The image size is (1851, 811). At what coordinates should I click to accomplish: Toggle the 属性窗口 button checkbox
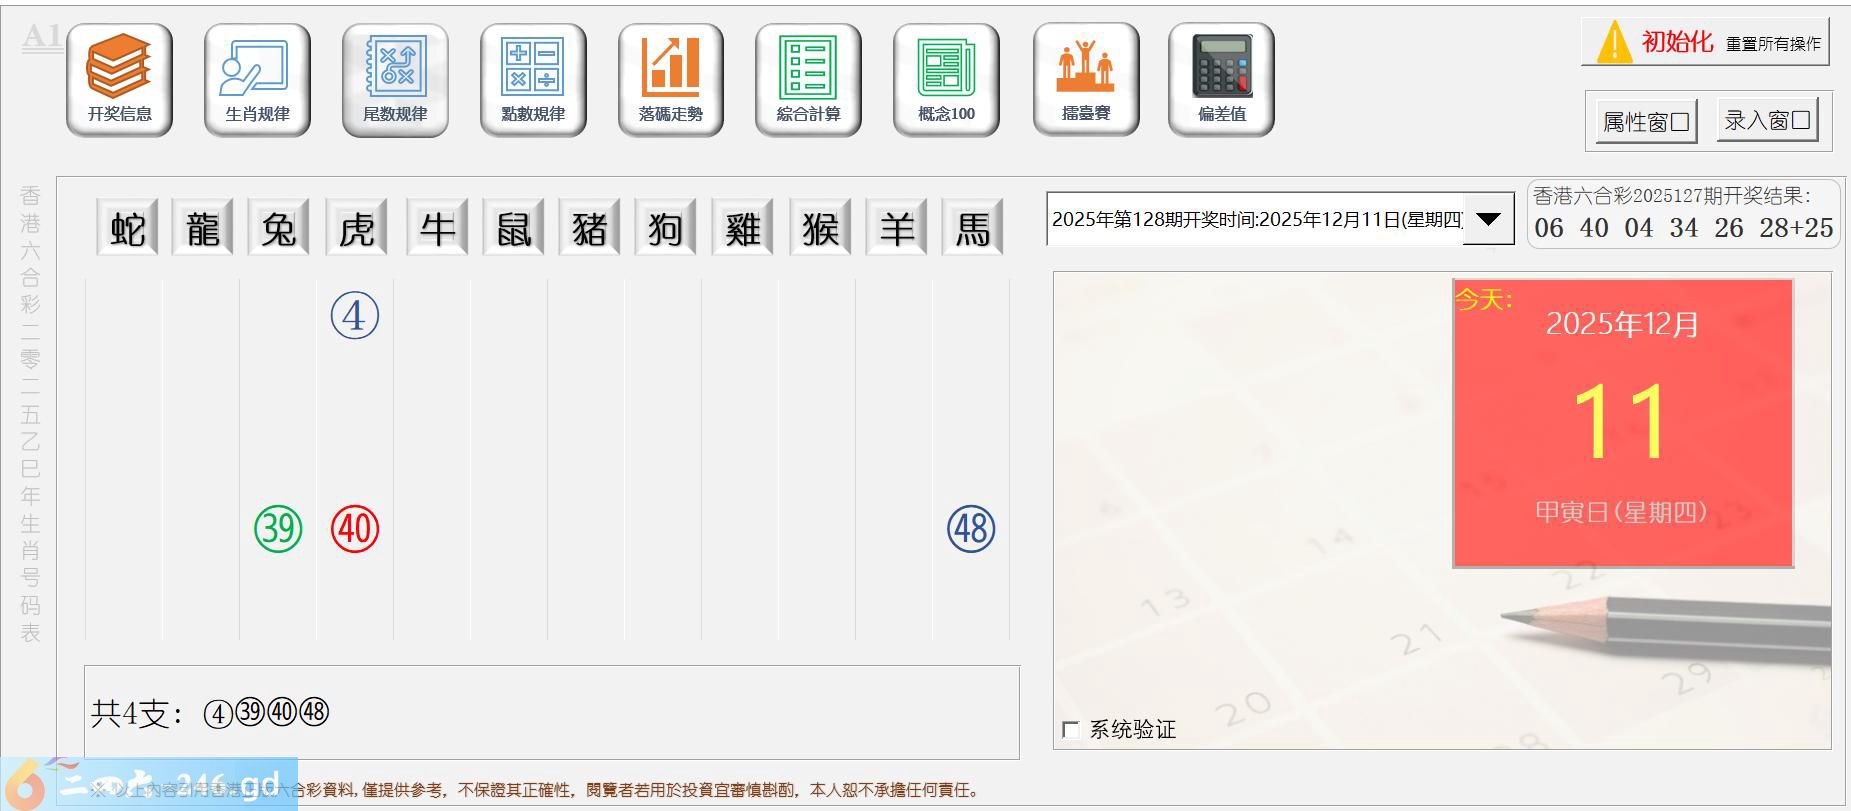pyautogui.click(x=1646, y=122)
